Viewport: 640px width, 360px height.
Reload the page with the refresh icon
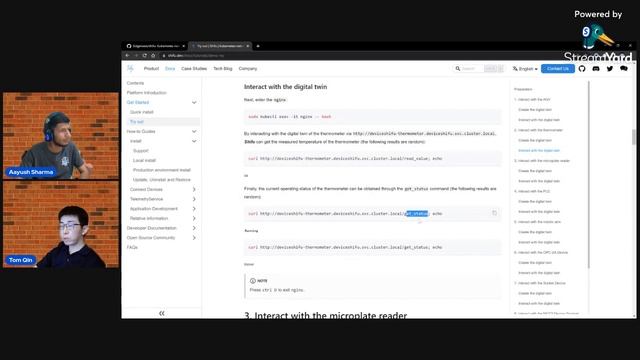[x=144, y=56]
